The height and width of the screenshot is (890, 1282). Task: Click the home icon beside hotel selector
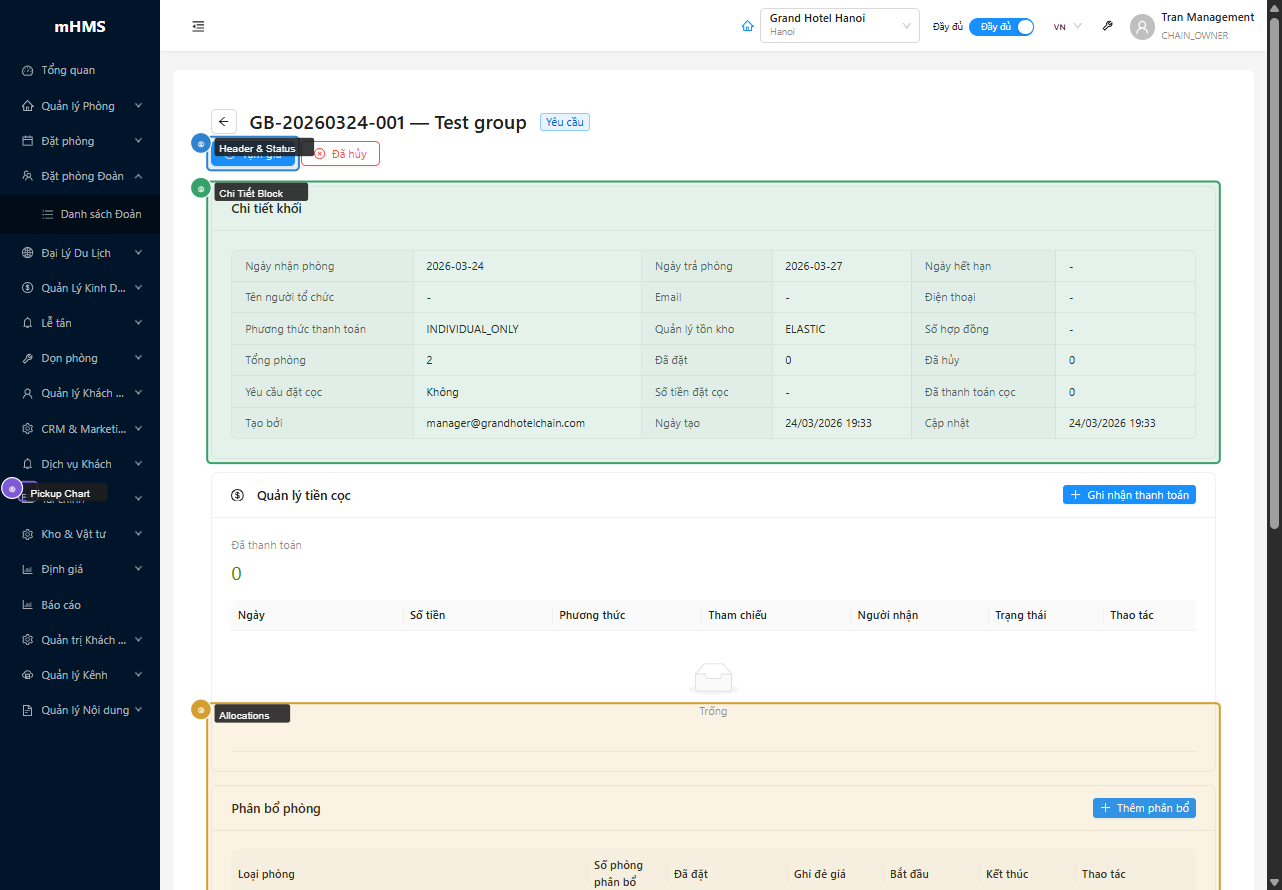[x=747, y=26]
